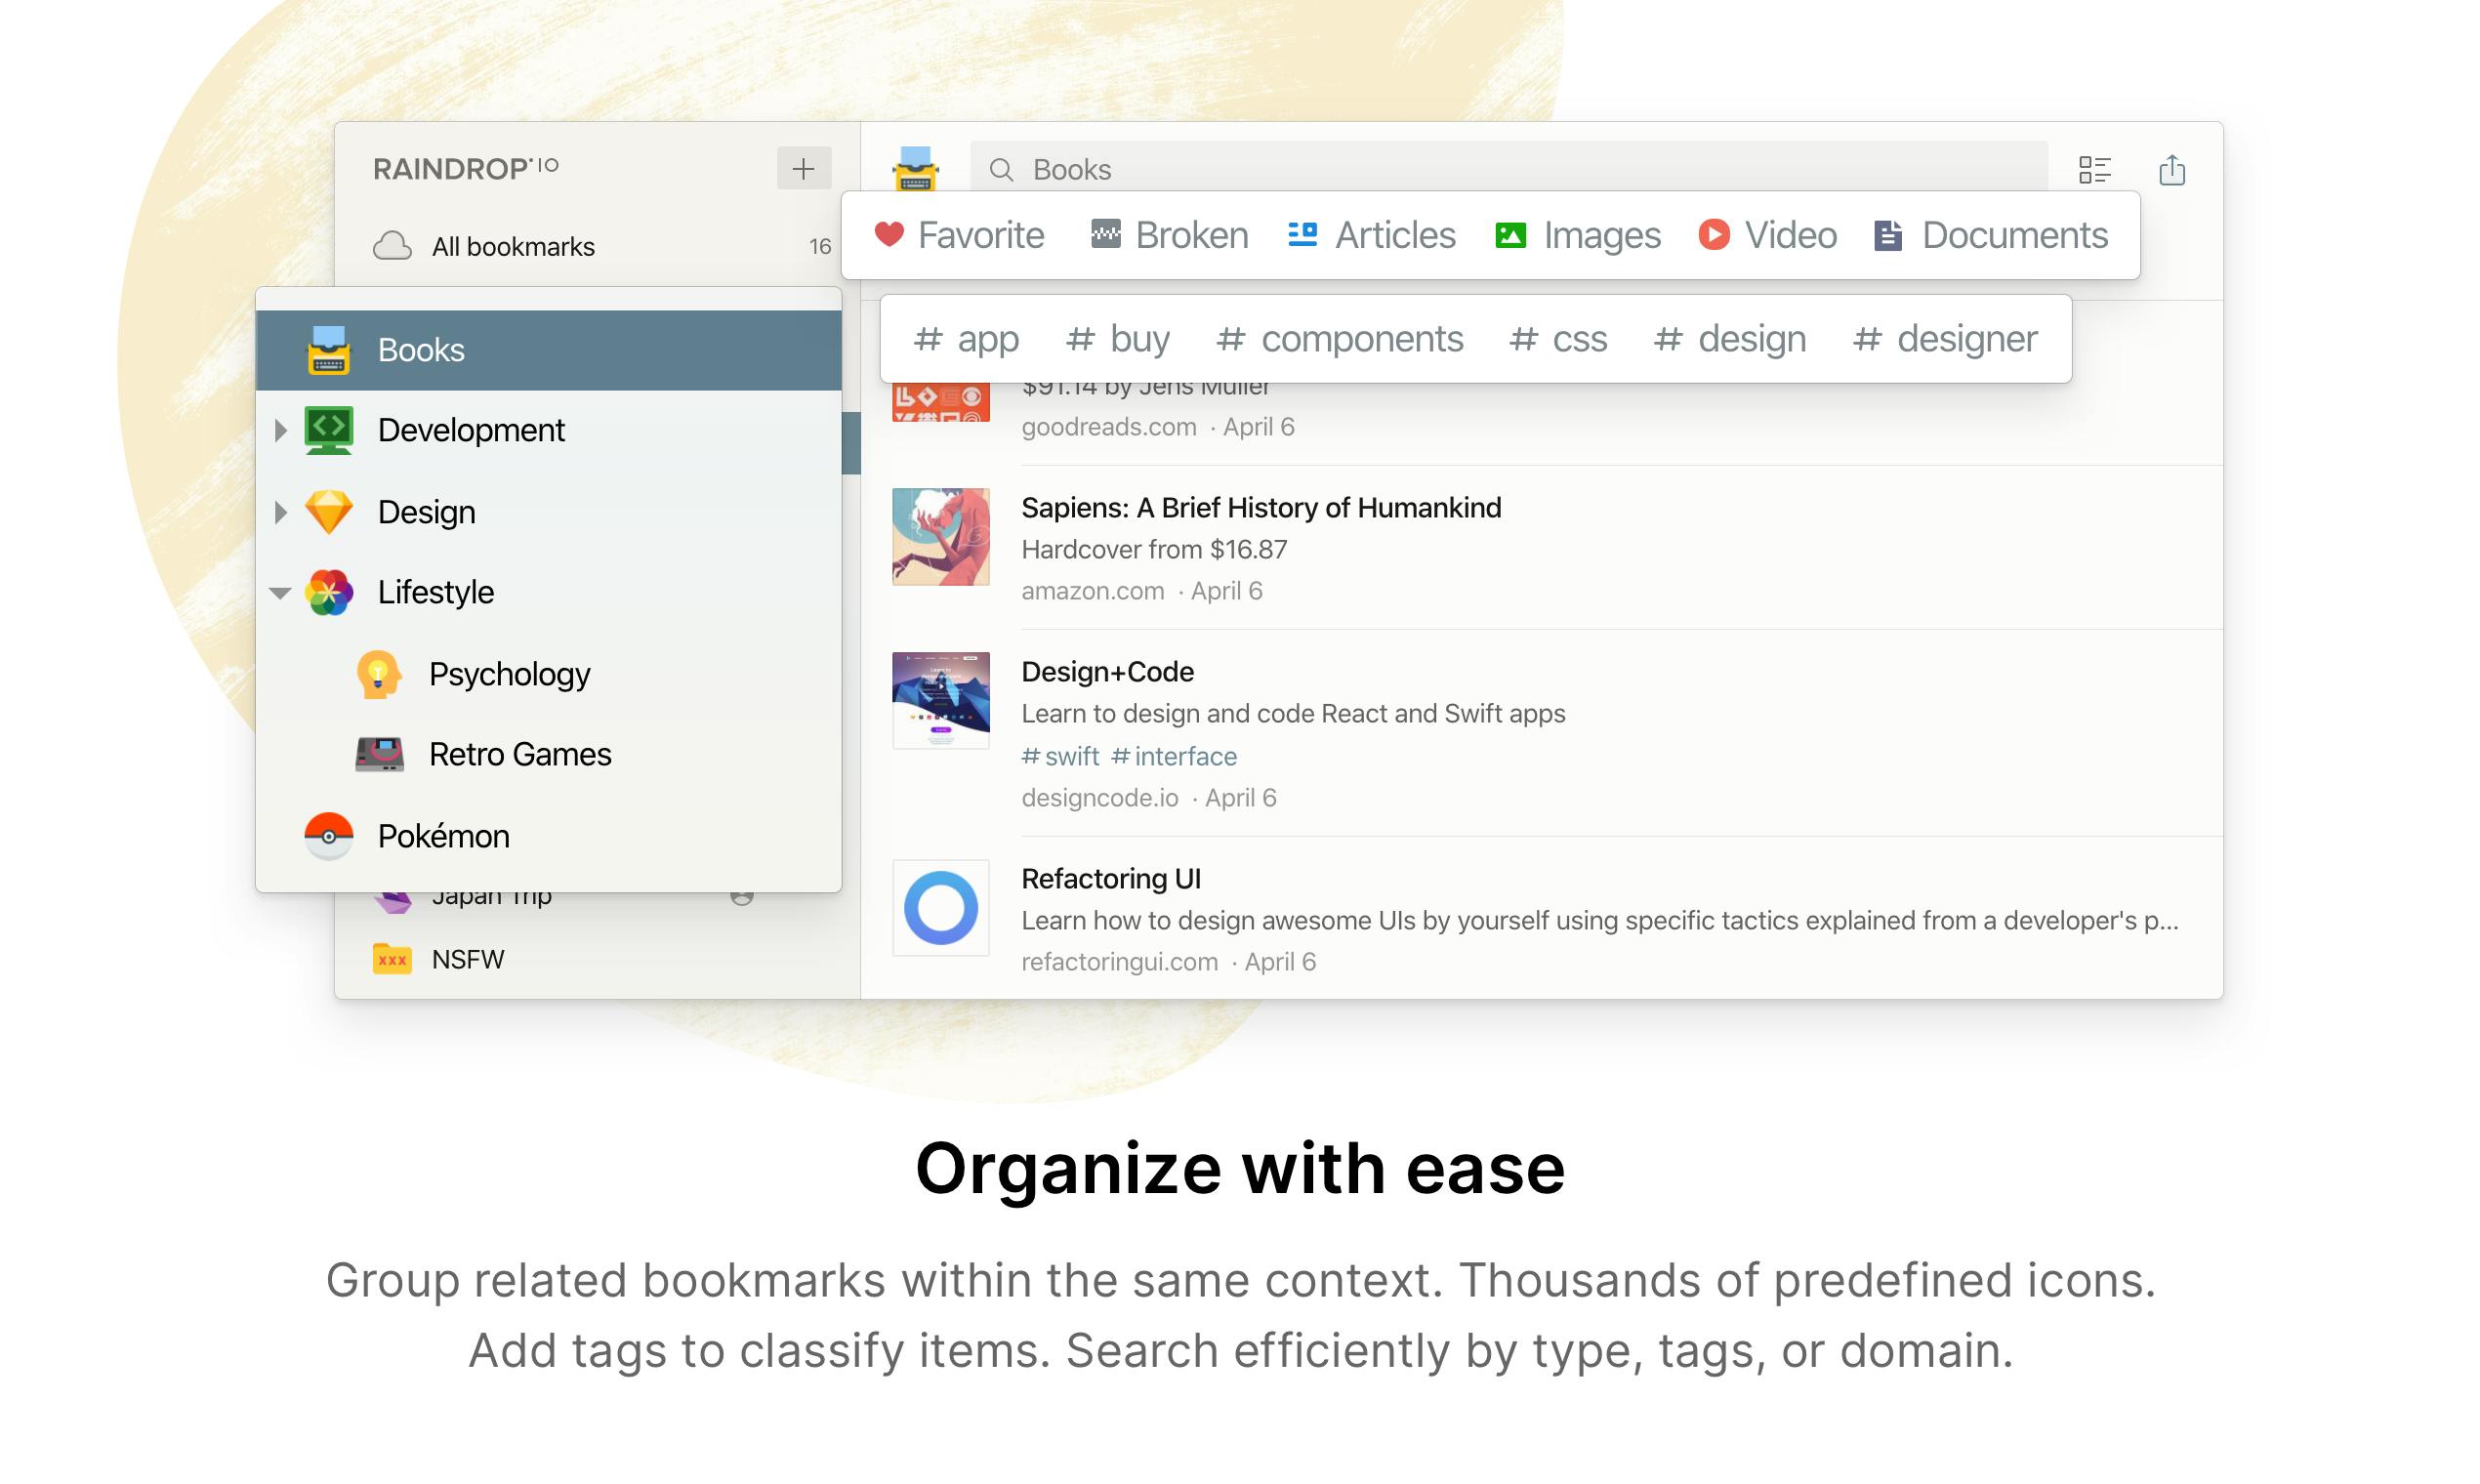Click the refactoringui.com domain text
Screen dimensions: 2480x1484
pos(1119,962)
